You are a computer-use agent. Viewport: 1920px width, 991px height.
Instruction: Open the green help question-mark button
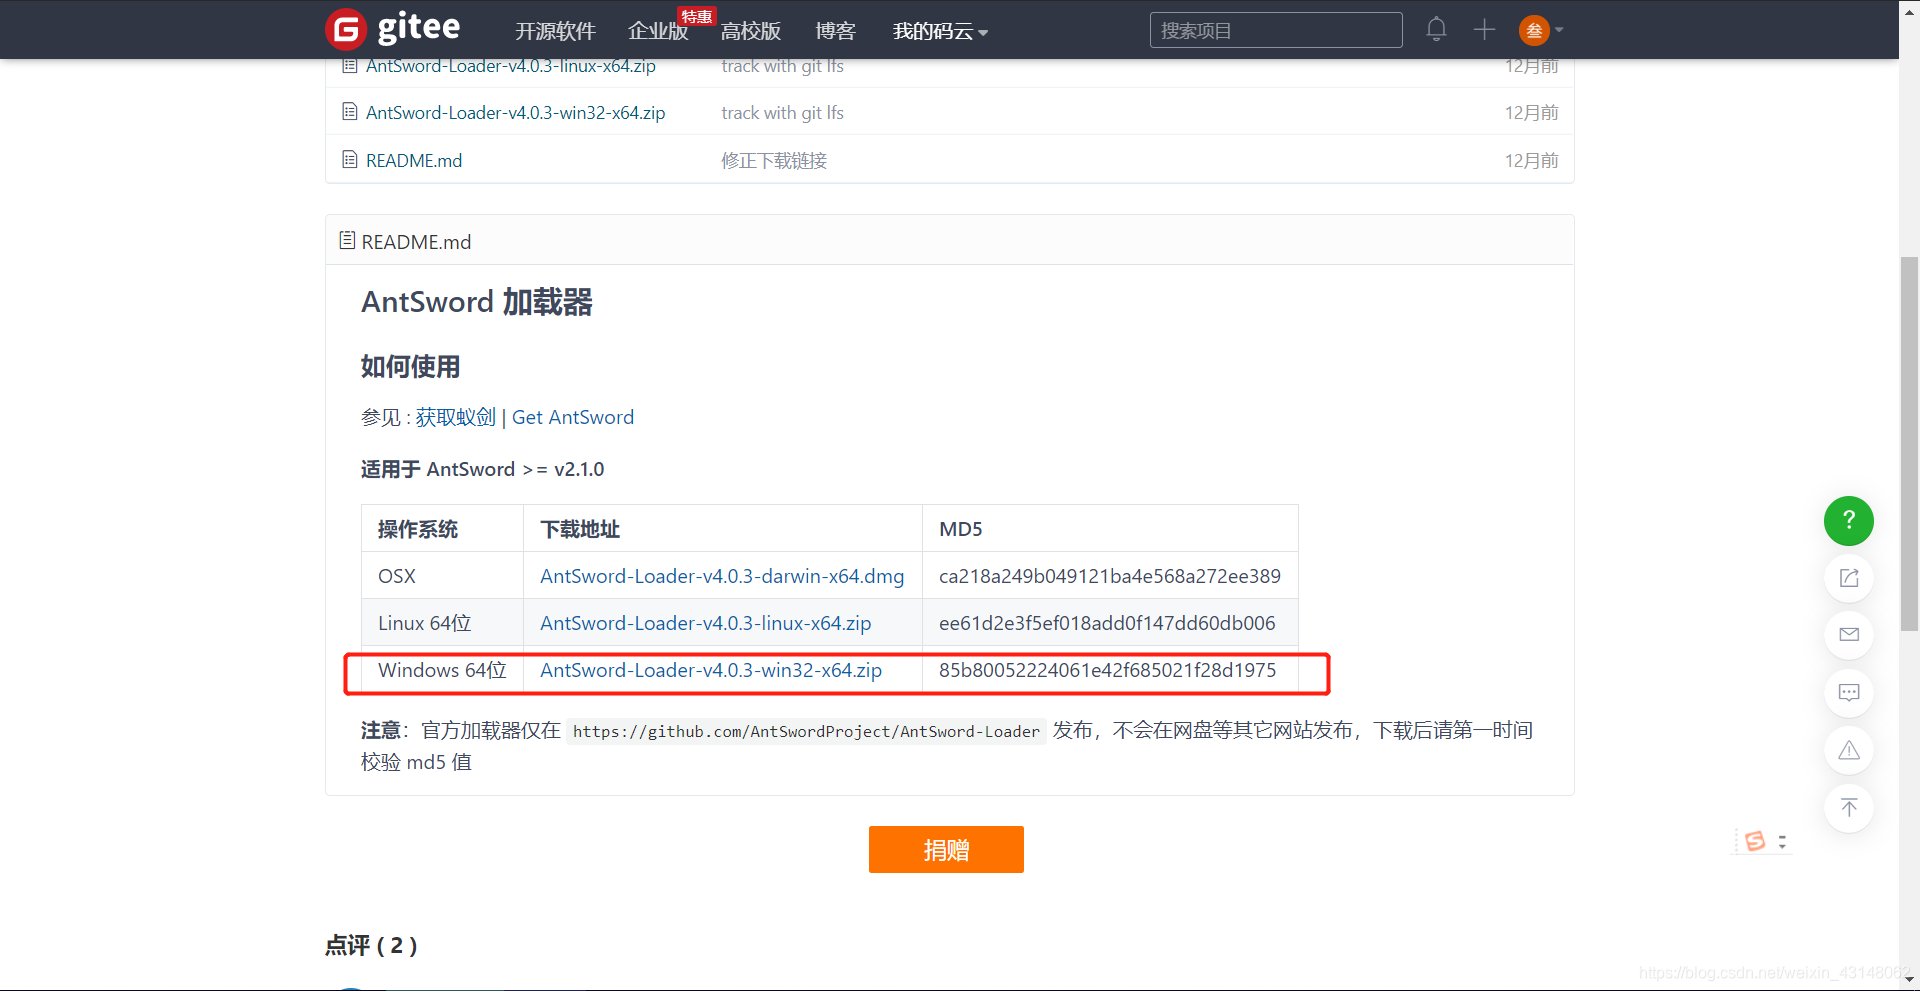point(1849,520)
